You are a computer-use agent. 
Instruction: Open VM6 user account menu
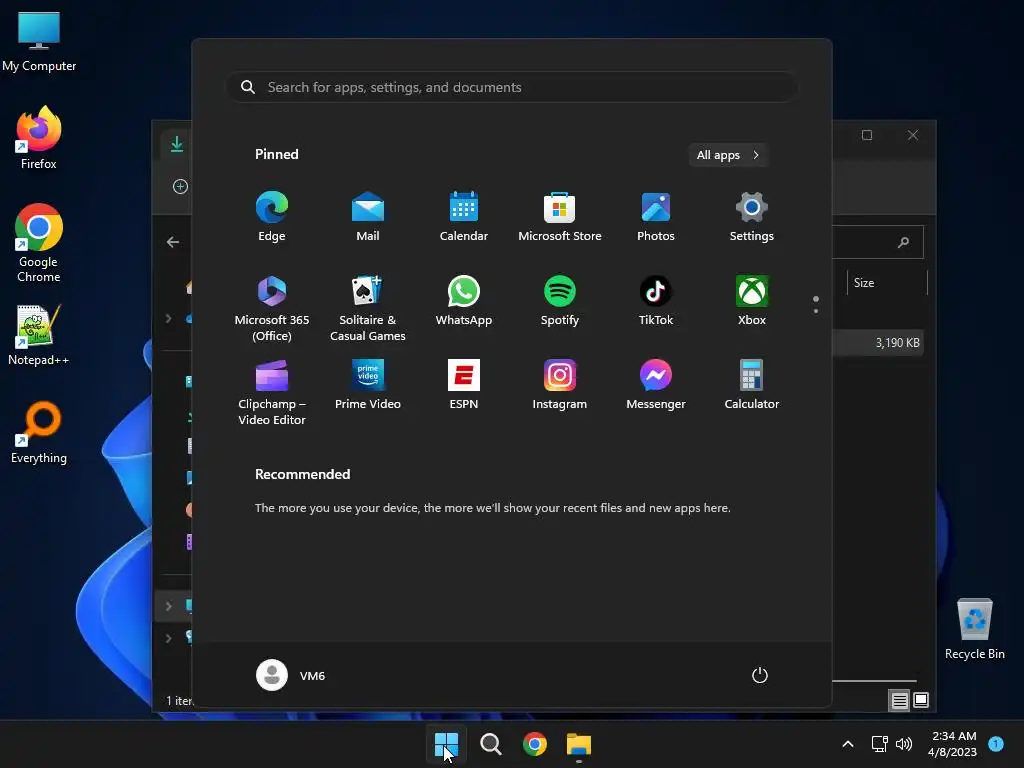click(x=291, y=675)
